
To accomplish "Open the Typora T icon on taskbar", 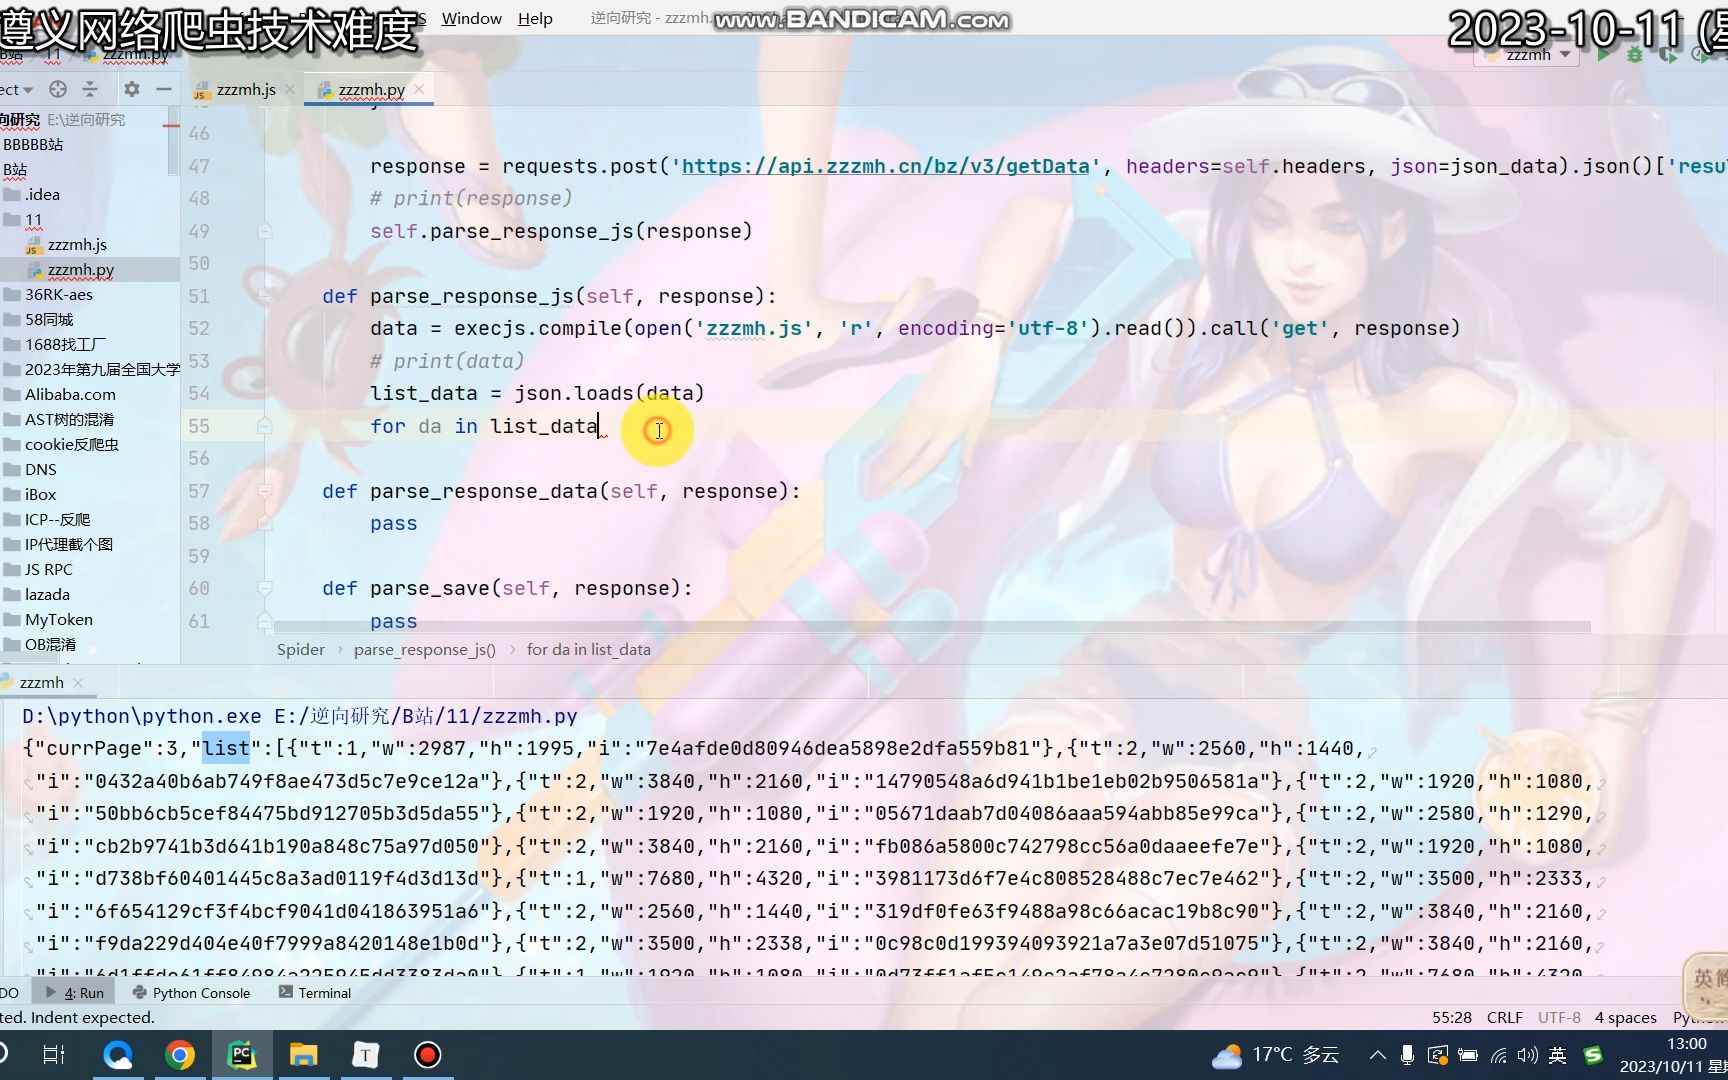I will (366, 1055).
